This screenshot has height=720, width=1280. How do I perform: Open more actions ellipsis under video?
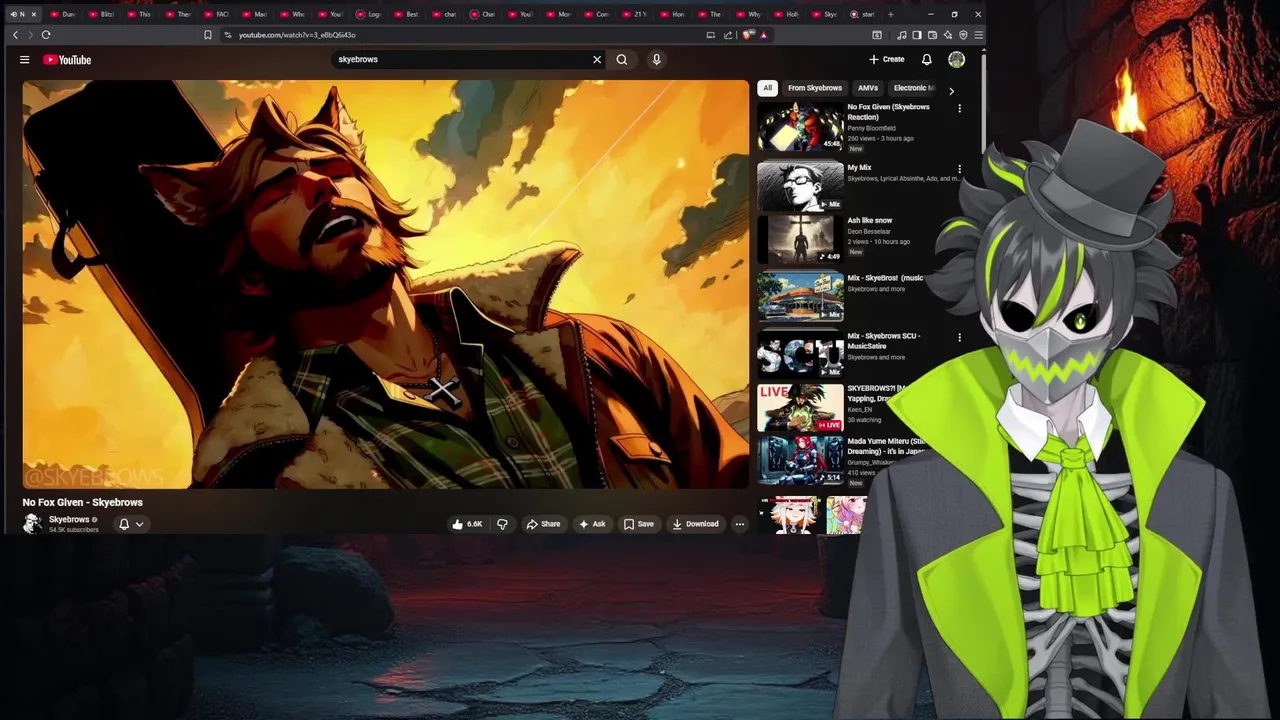tap(740, 524)
